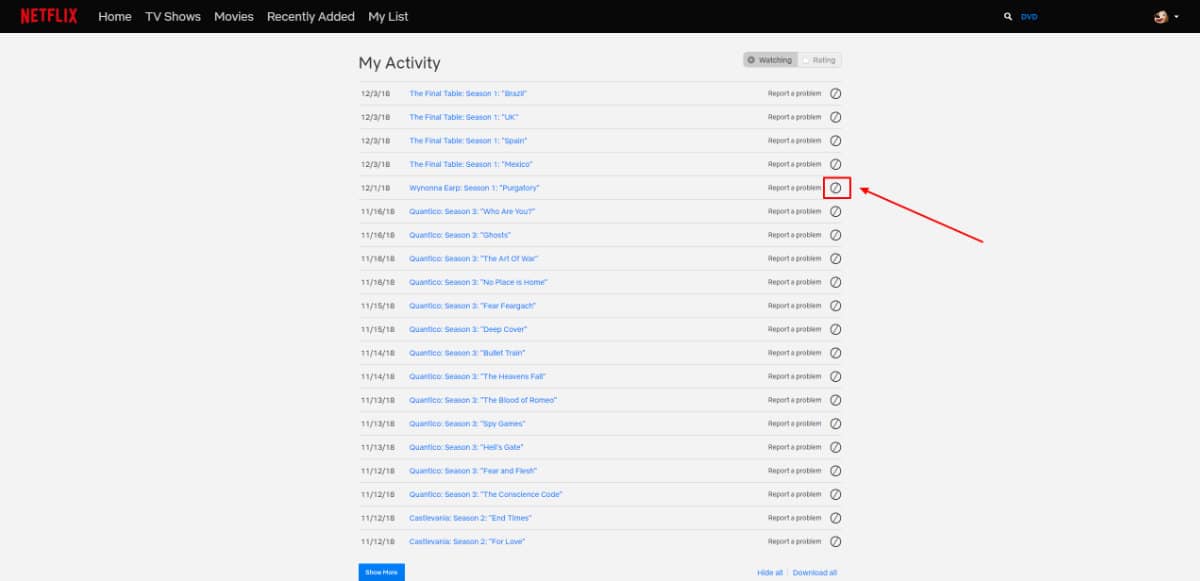This screenshot has height=581, width=1200.
Task: Open 'The Final Table: Season 1: Spain' title link
Action: coord(466,140)
